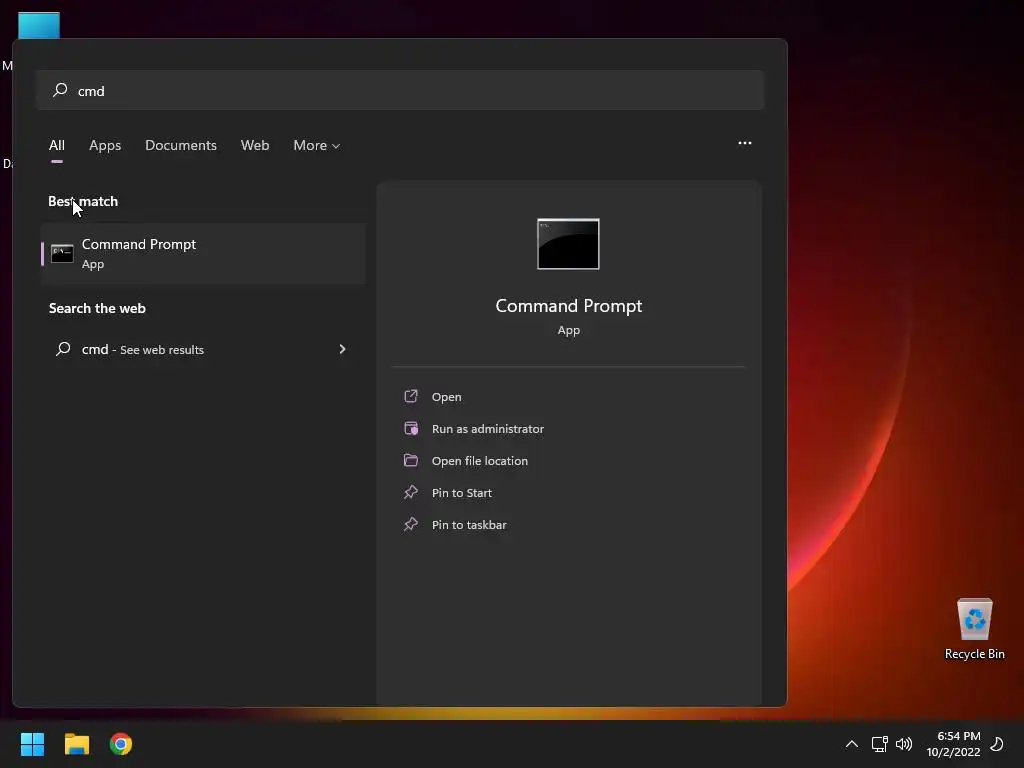Show hidden tray icons chevron
1024x768 pixels.
(852, 744)
